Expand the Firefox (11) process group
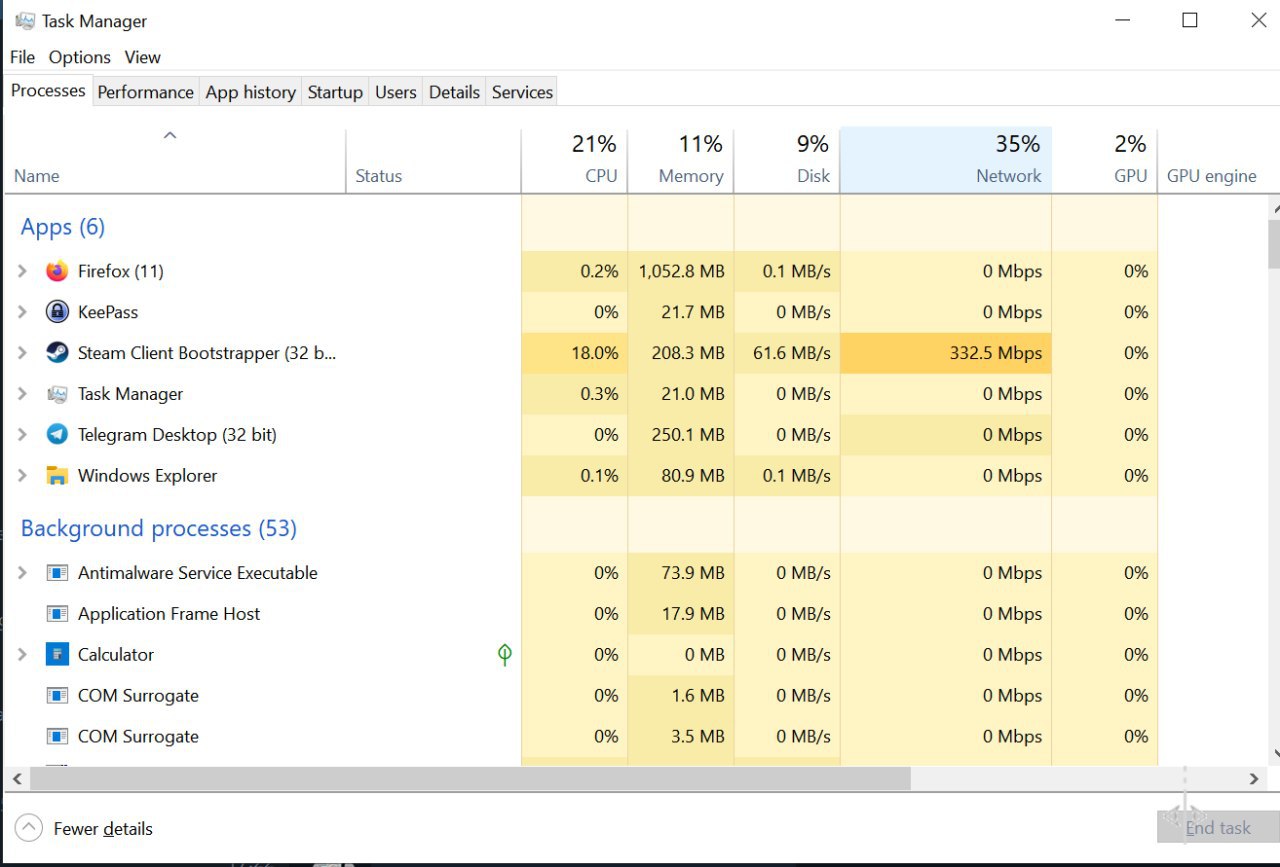This screenshot has width=1280, height=867. coord(22,271)
